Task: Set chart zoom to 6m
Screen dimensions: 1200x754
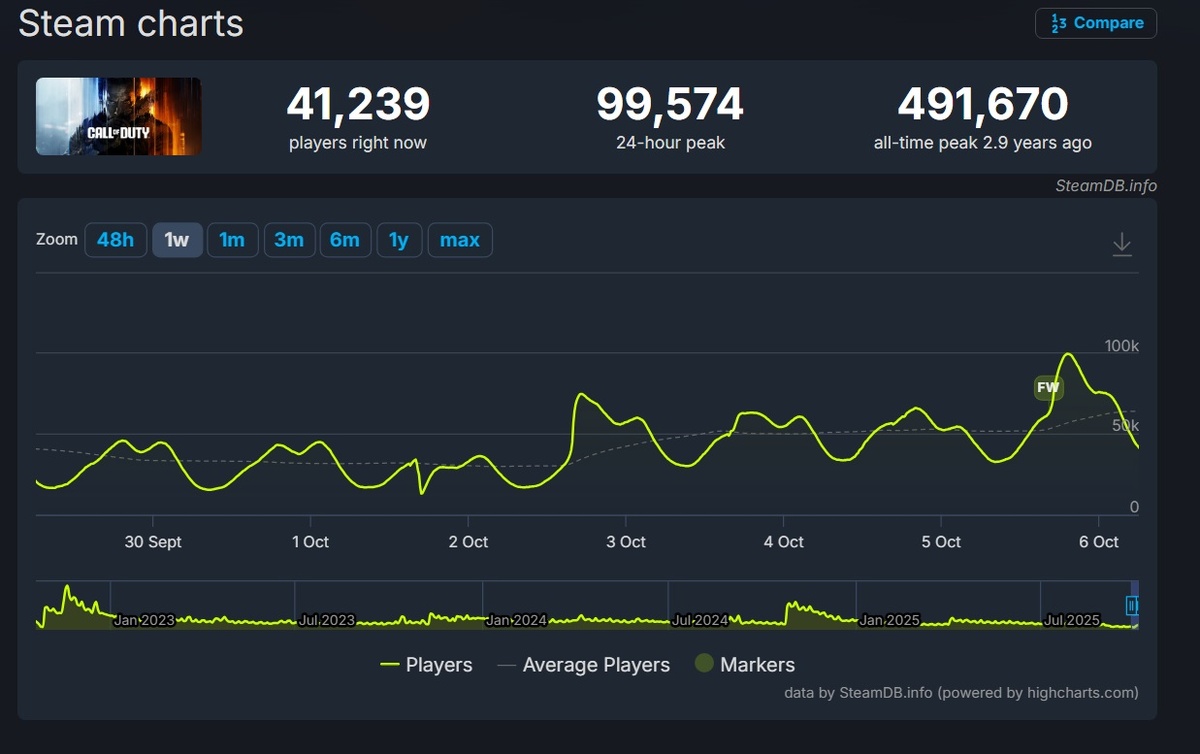Action: click(x=345, y=240)
